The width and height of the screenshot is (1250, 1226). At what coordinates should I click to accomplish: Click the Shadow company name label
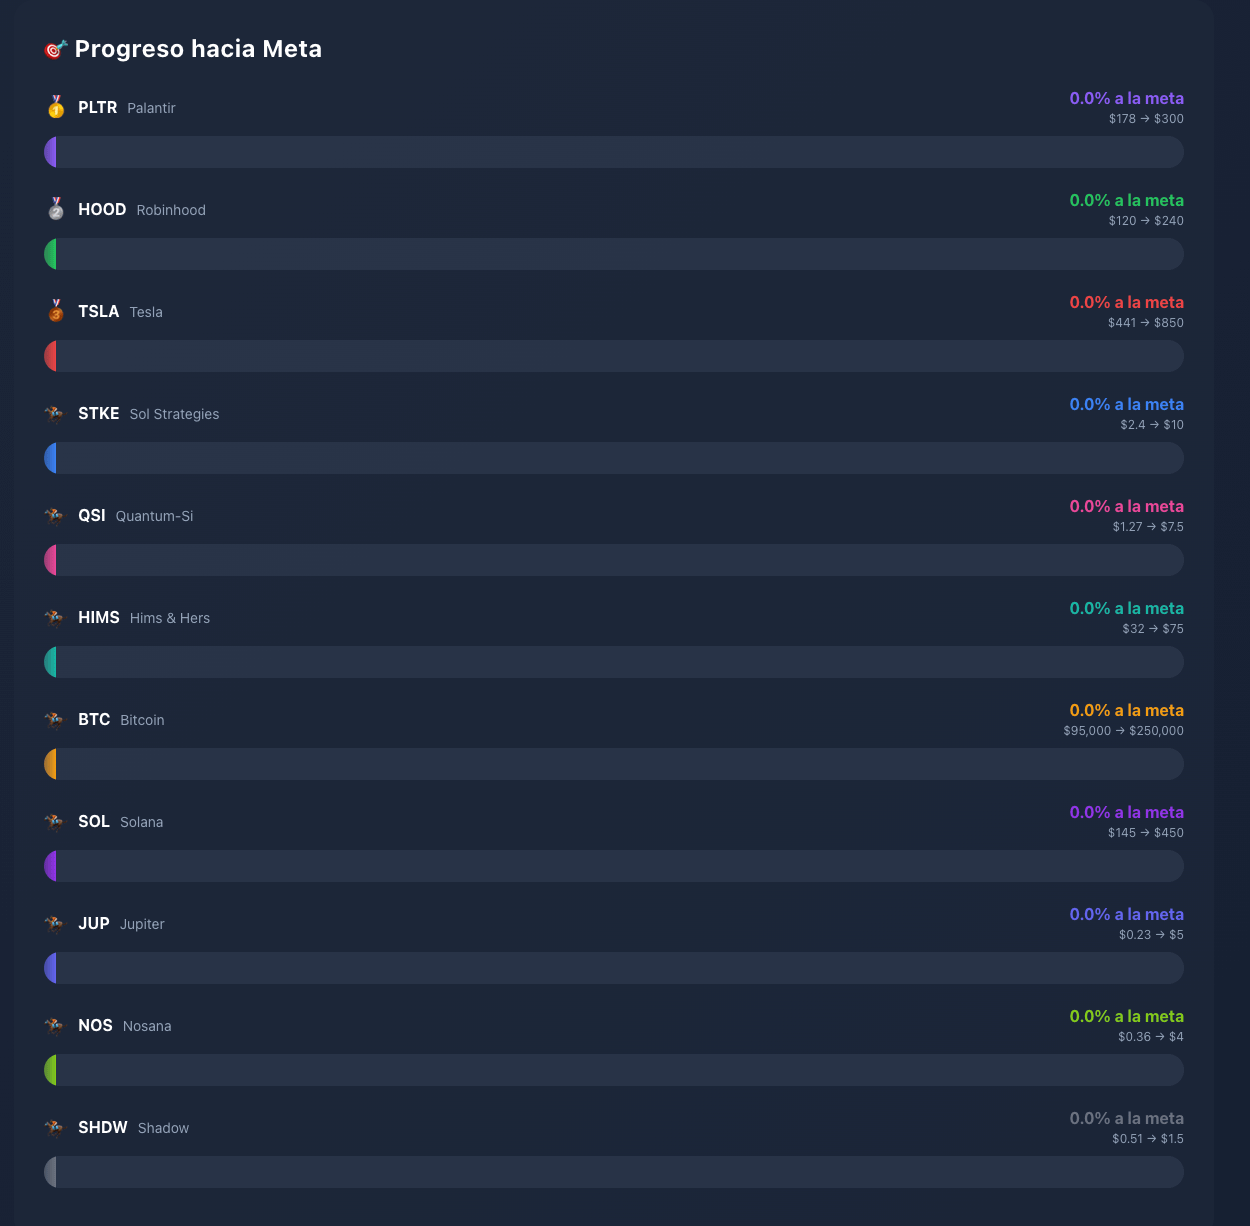point(164,1128)
